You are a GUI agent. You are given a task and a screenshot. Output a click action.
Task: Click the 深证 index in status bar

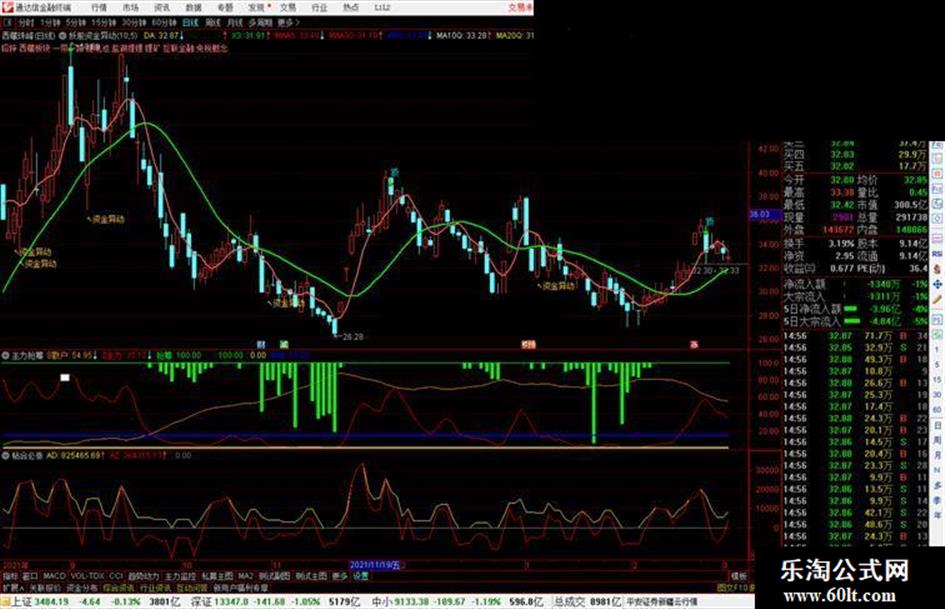coord(200,601)
